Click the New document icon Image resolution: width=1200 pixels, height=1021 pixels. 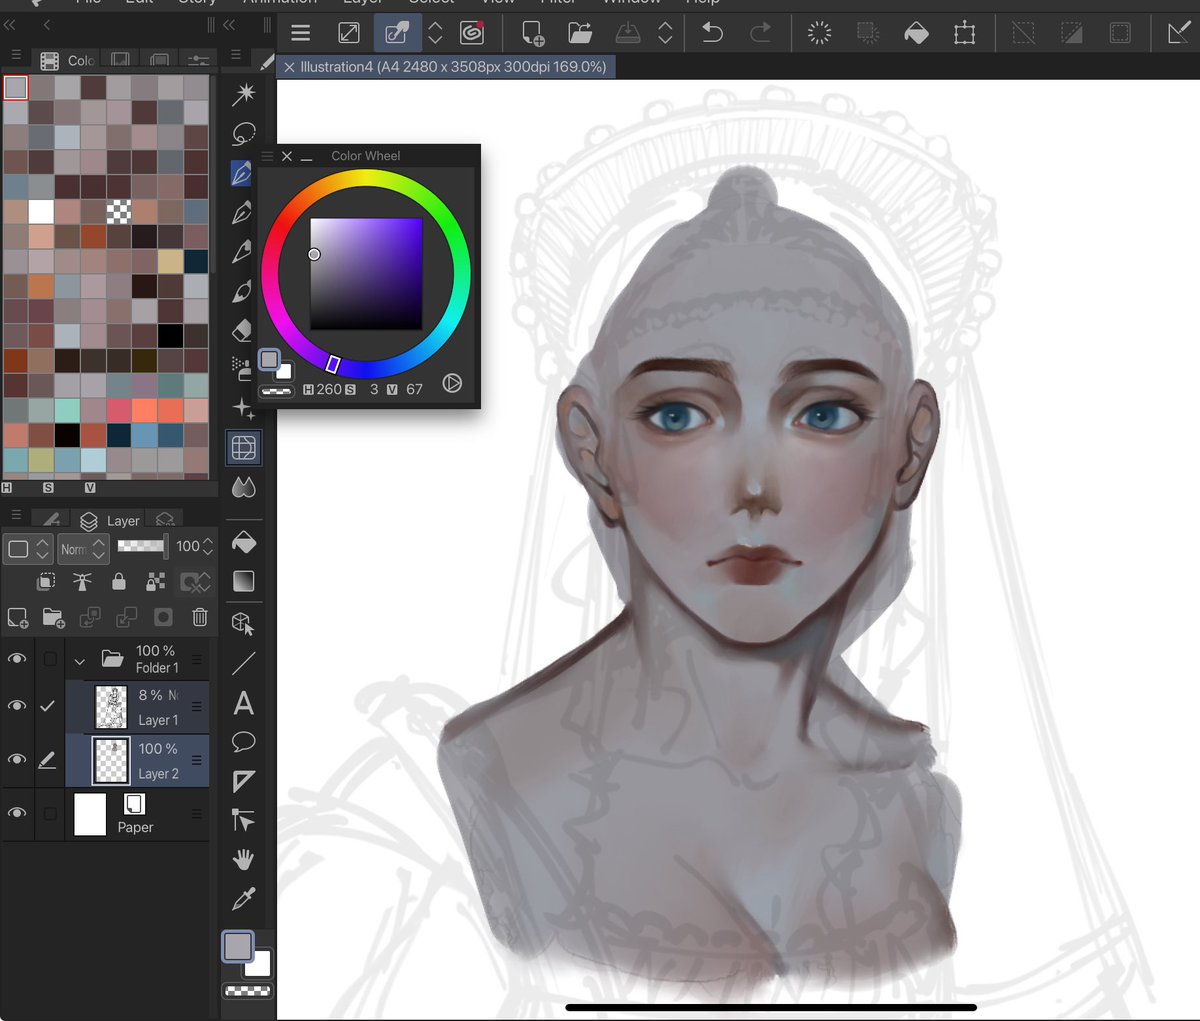533,33
